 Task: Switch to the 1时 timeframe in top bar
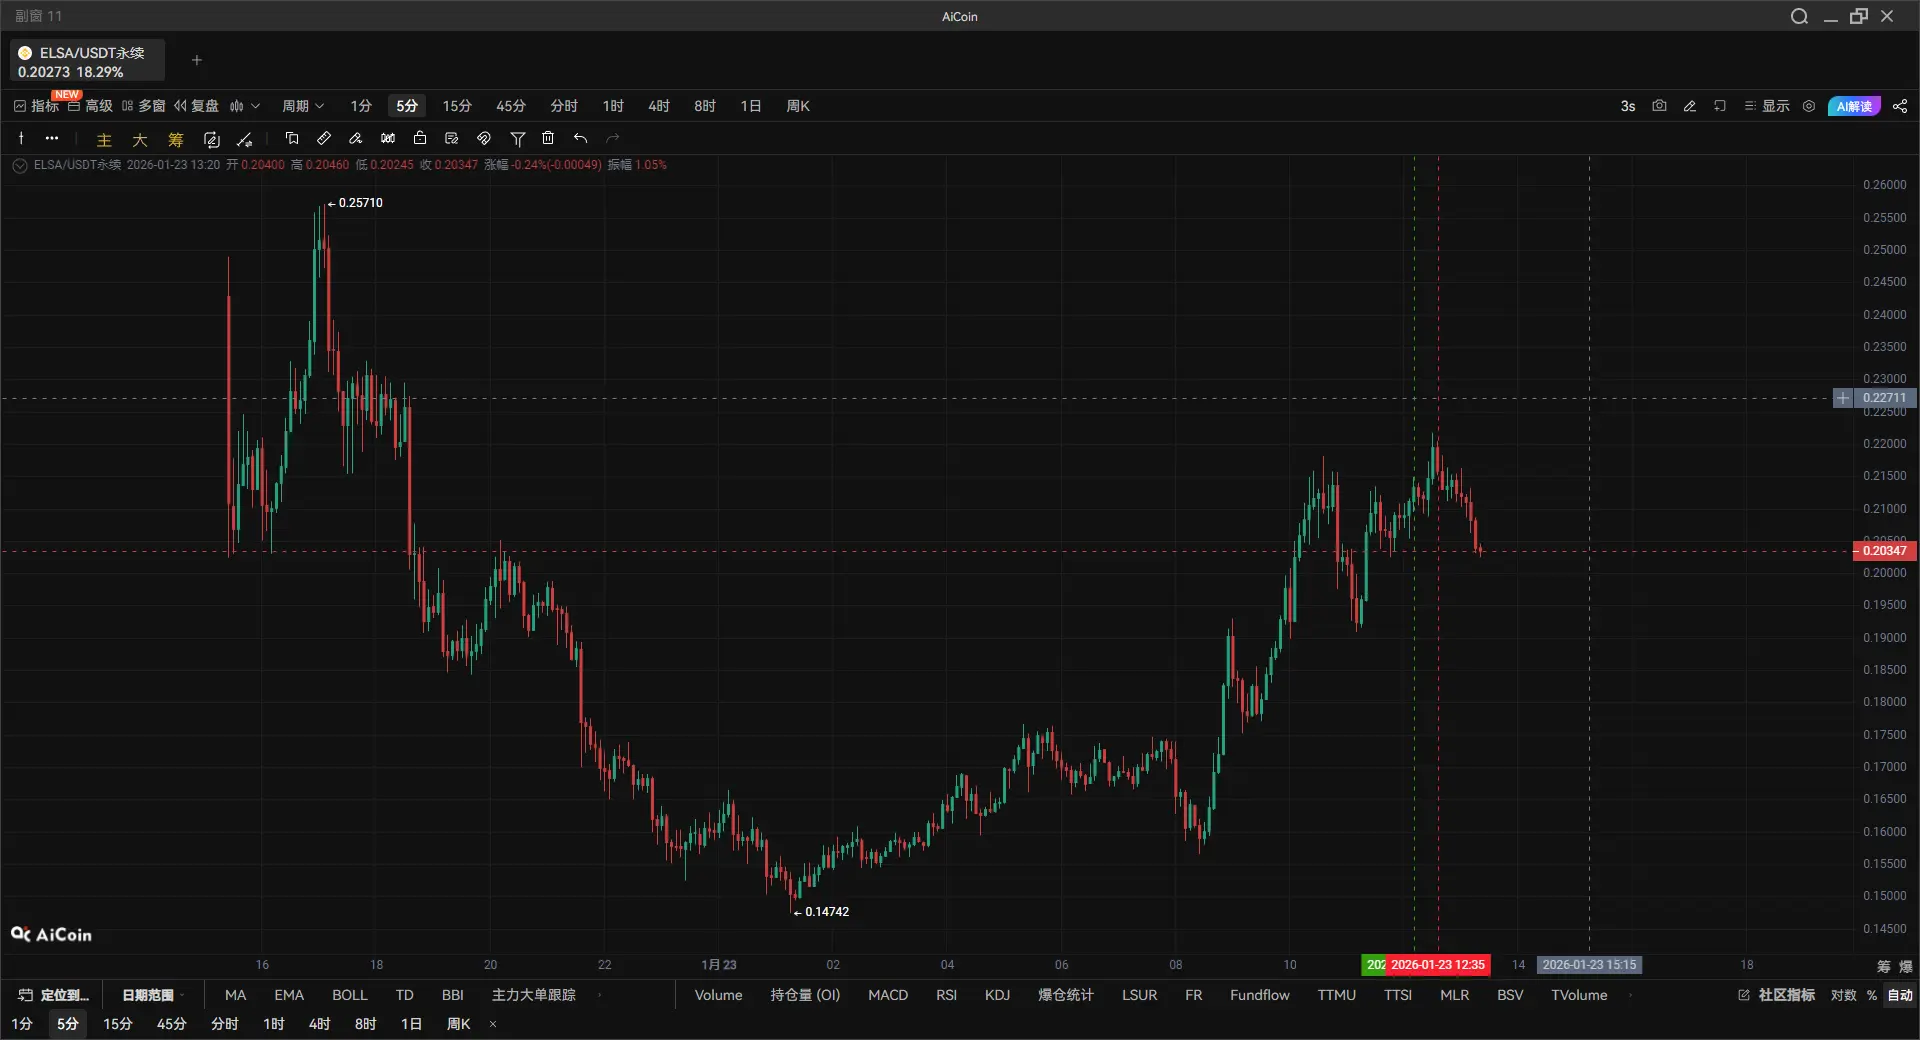[x=613, y=106]
